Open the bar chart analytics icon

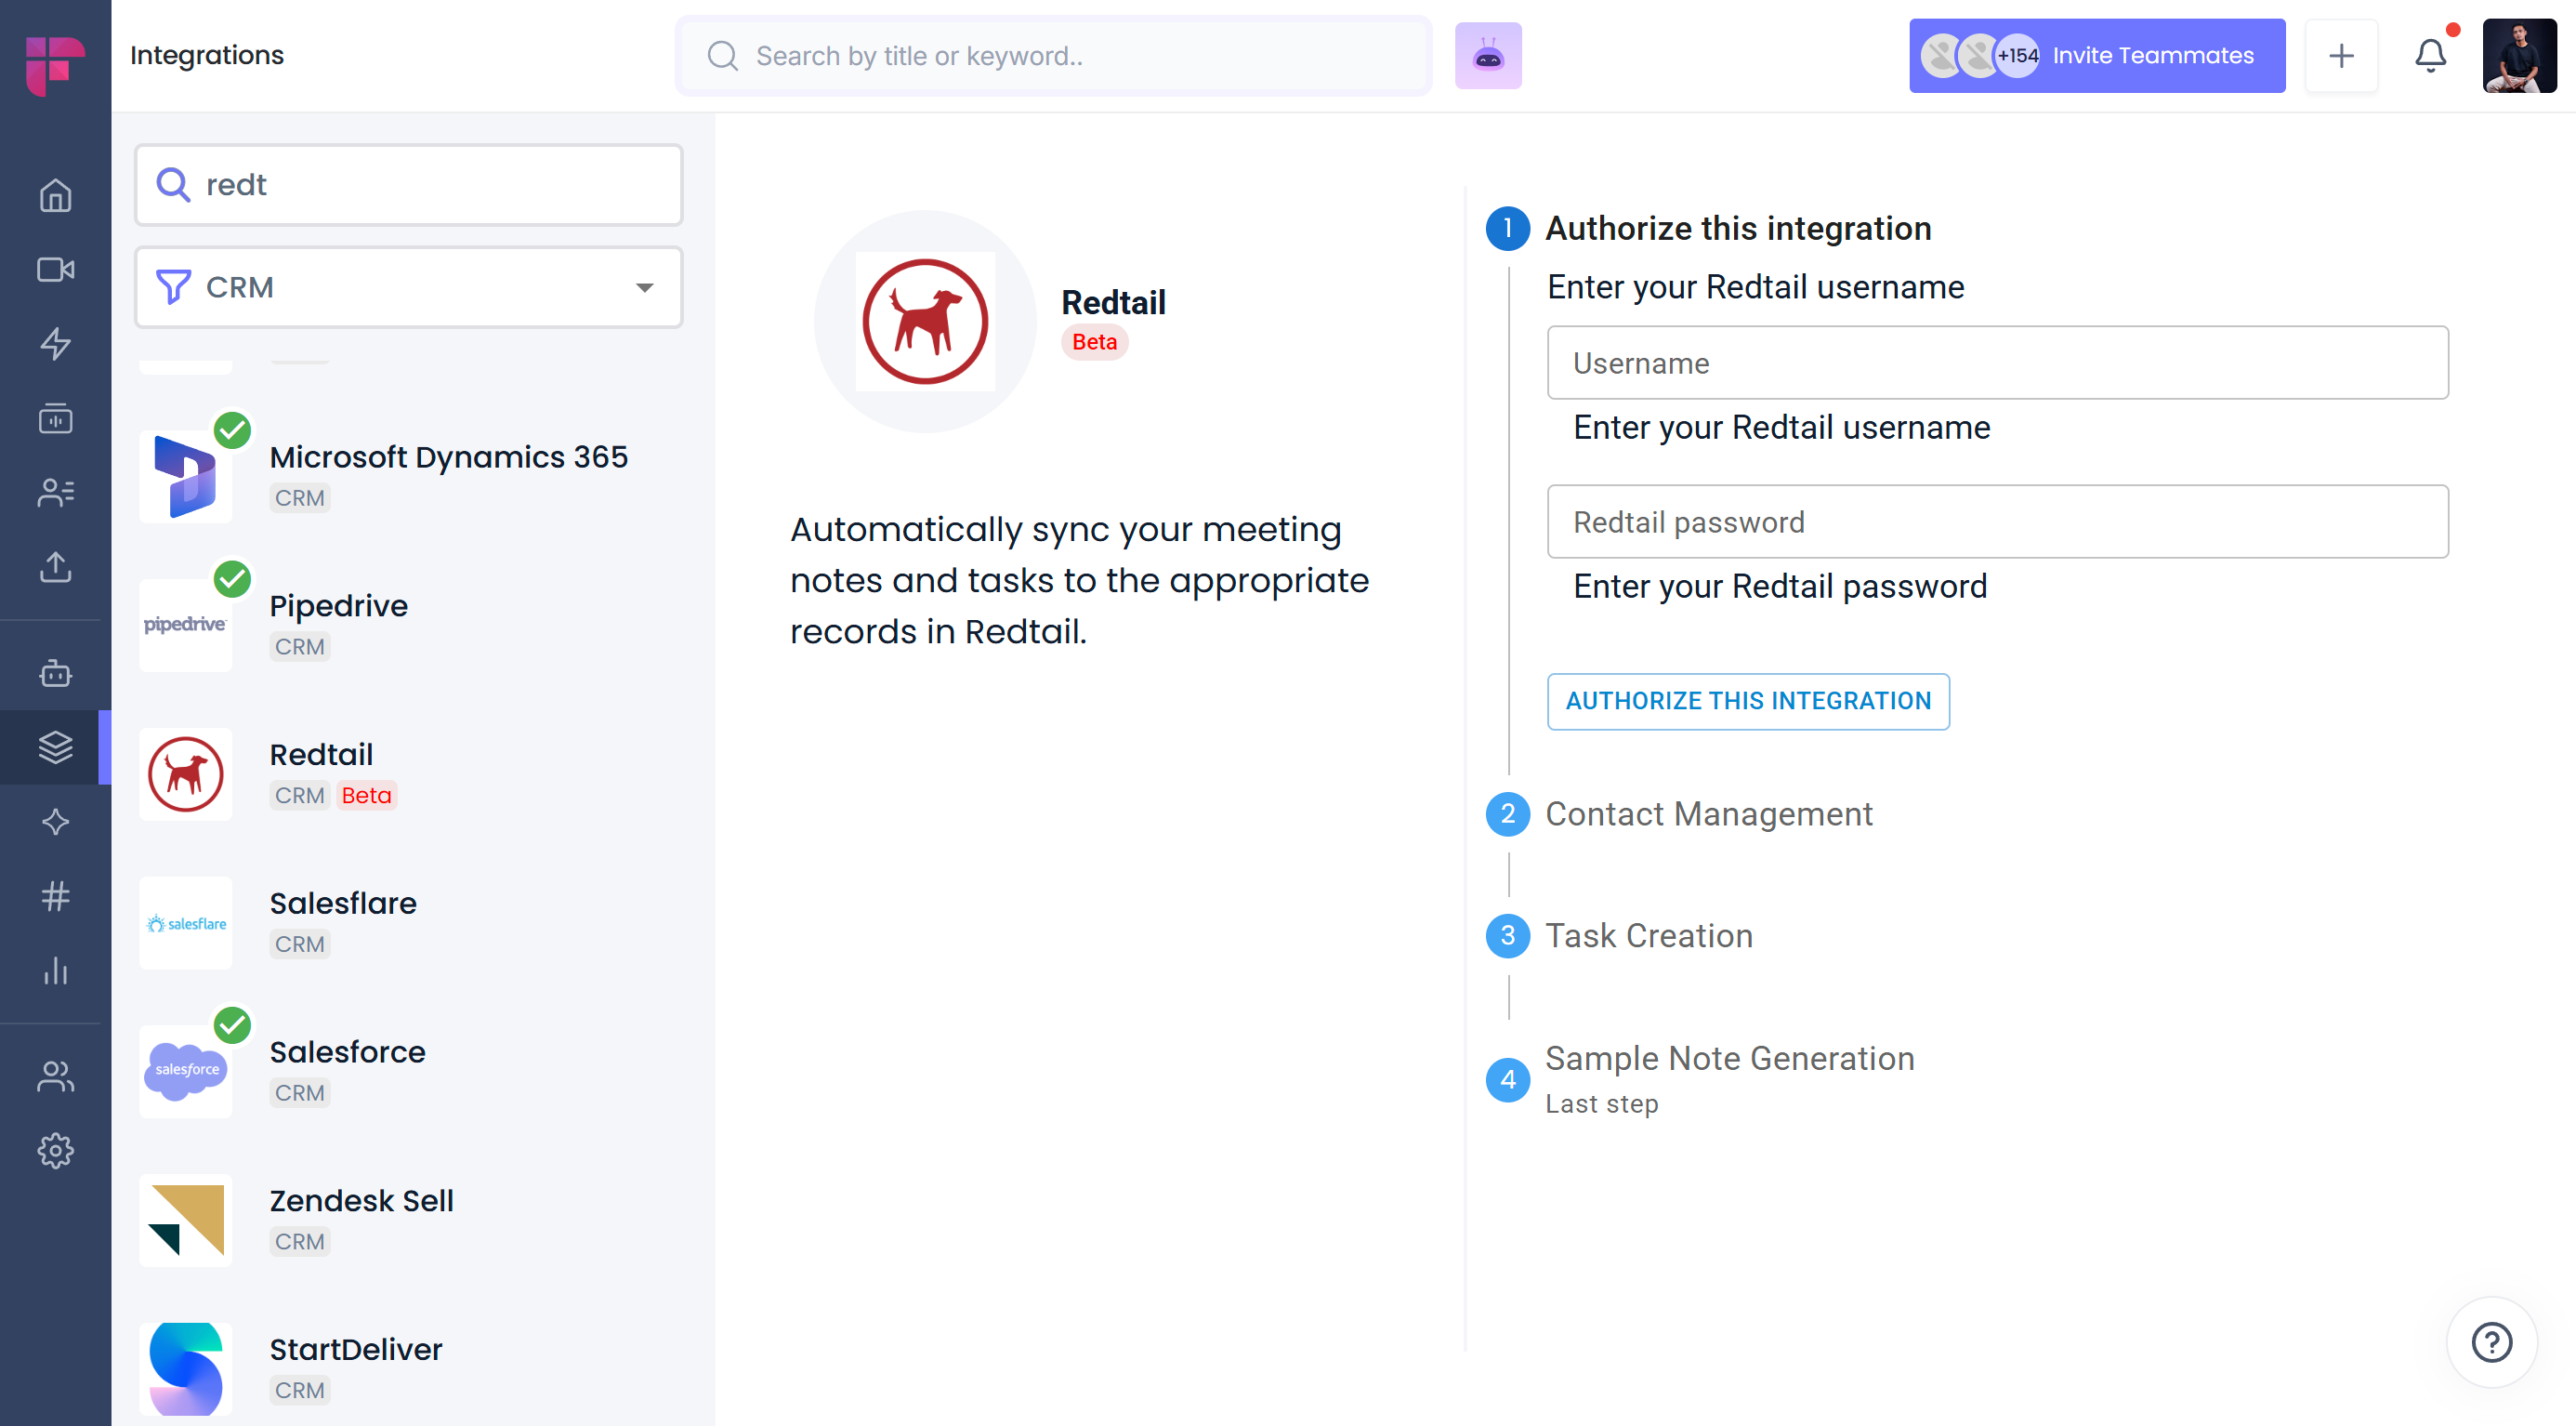click(x=55, y=970)
